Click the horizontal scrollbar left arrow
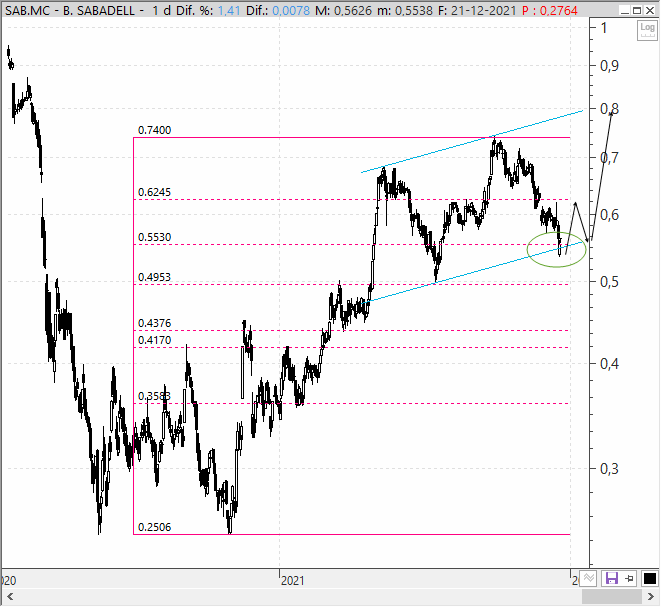The image size is (661, 607). (x=10, y=596)
